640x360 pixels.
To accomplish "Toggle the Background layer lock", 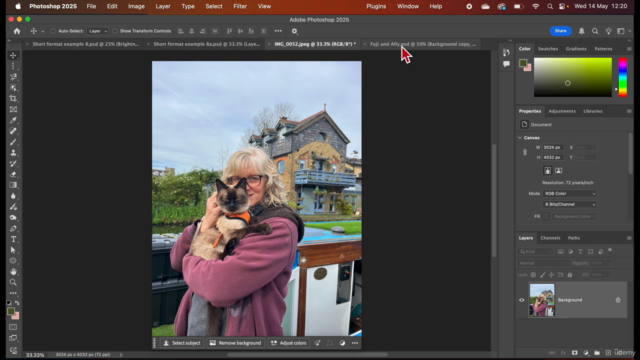I will (x=618, y=300).
